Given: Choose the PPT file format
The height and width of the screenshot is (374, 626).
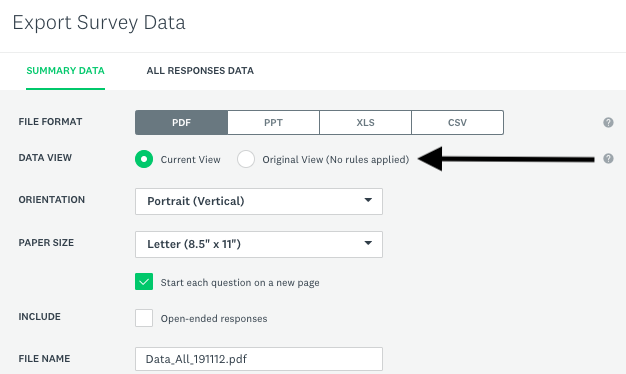Looking at the screenshot, I should [x=273, y=123].
